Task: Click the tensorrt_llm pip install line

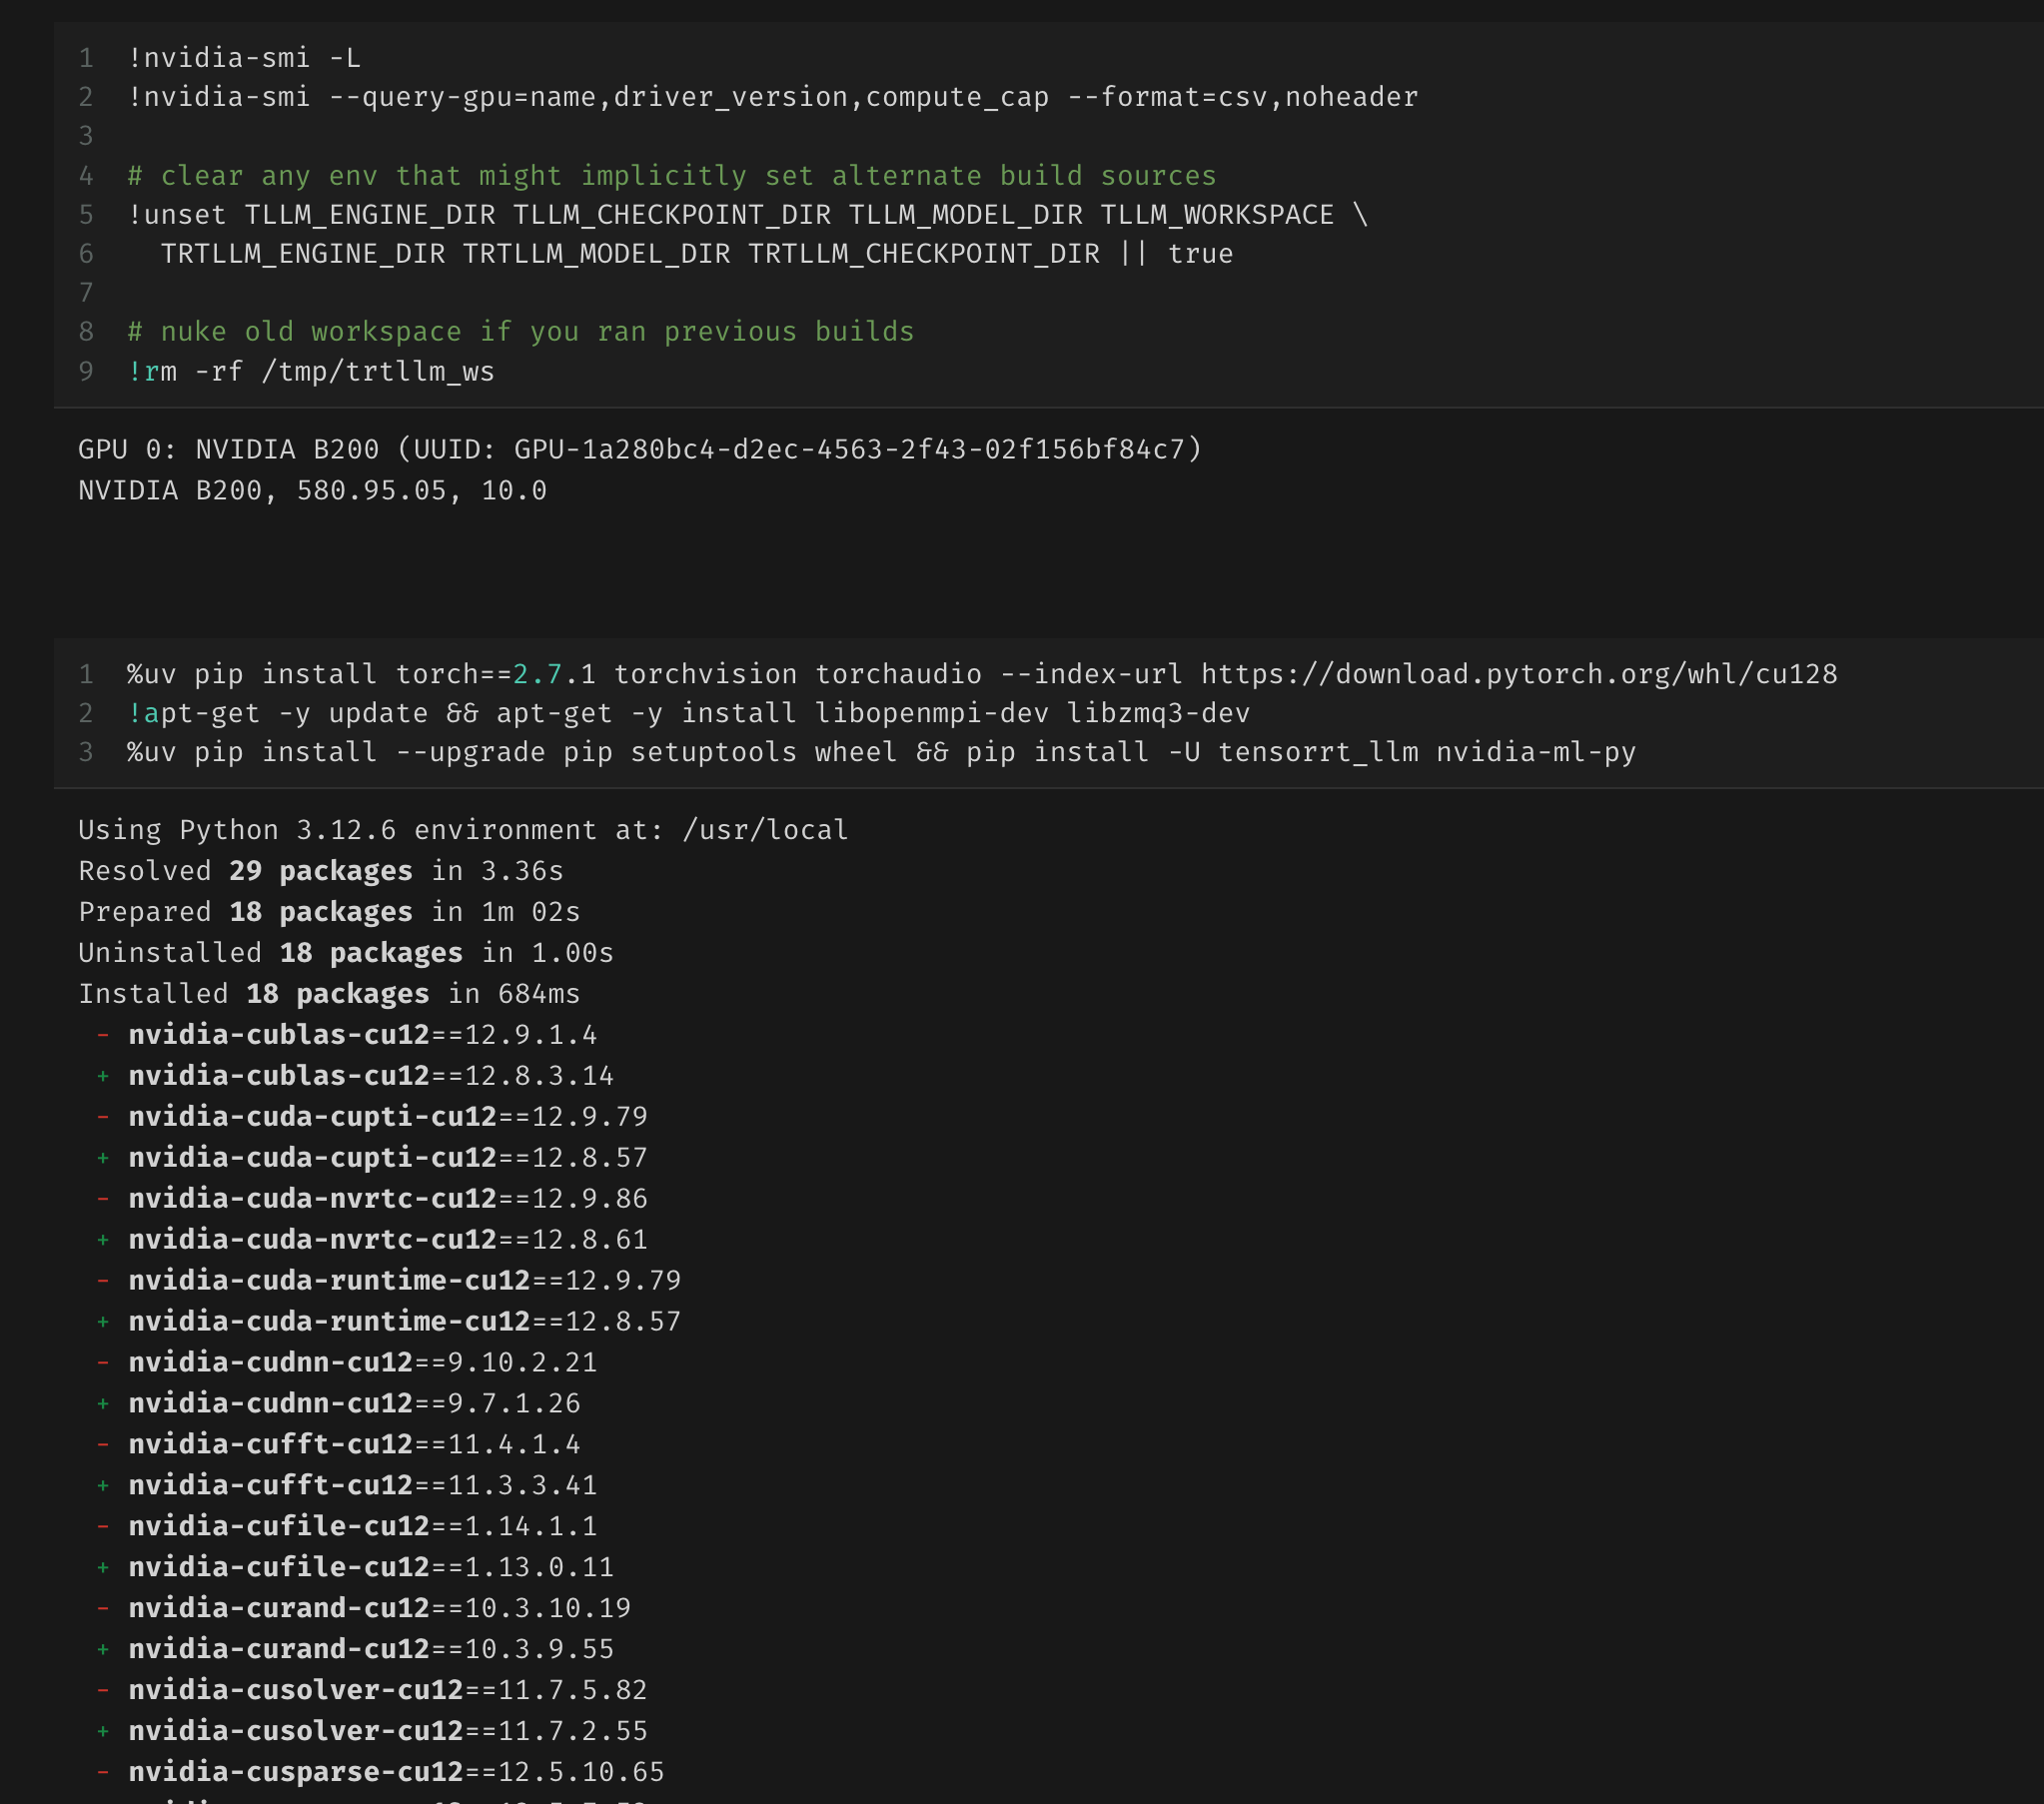Action: pos(880,753)
